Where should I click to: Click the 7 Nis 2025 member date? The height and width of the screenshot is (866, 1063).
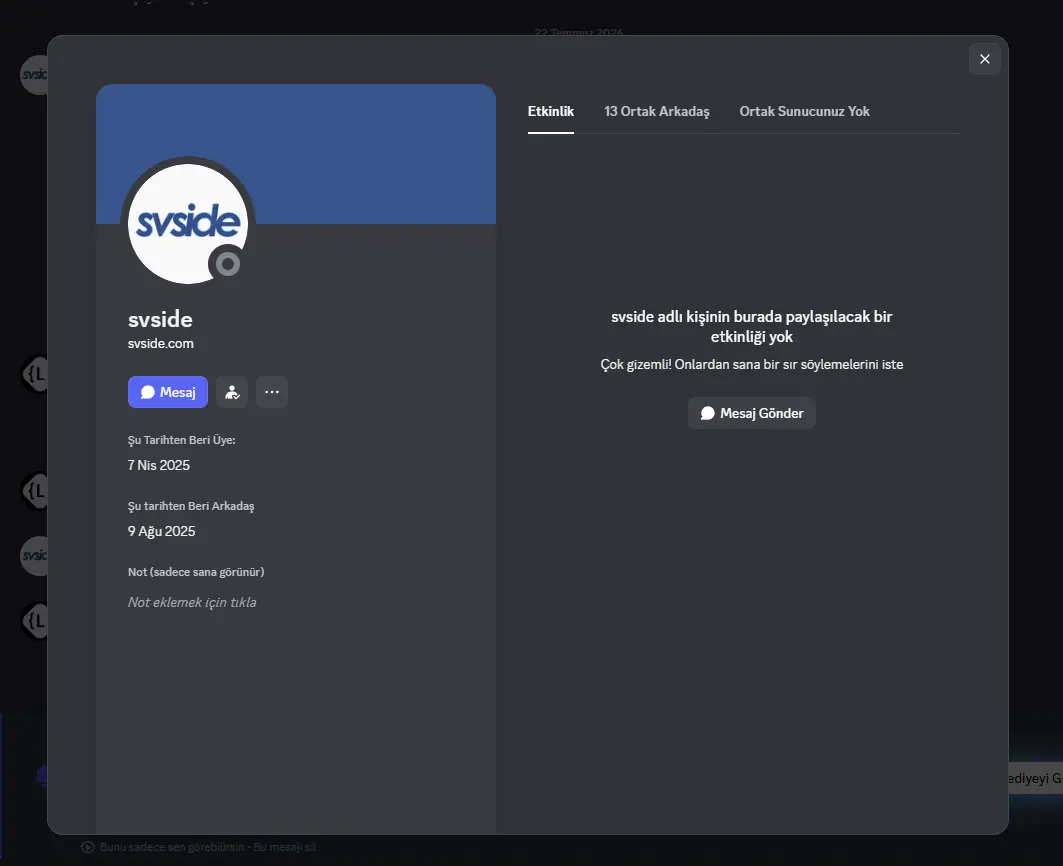tap(159, 465)
